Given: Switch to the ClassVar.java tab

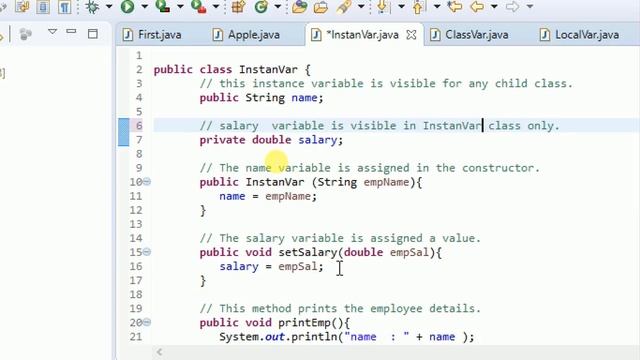Looking at the screenshot, I should [x=469, y=35].
